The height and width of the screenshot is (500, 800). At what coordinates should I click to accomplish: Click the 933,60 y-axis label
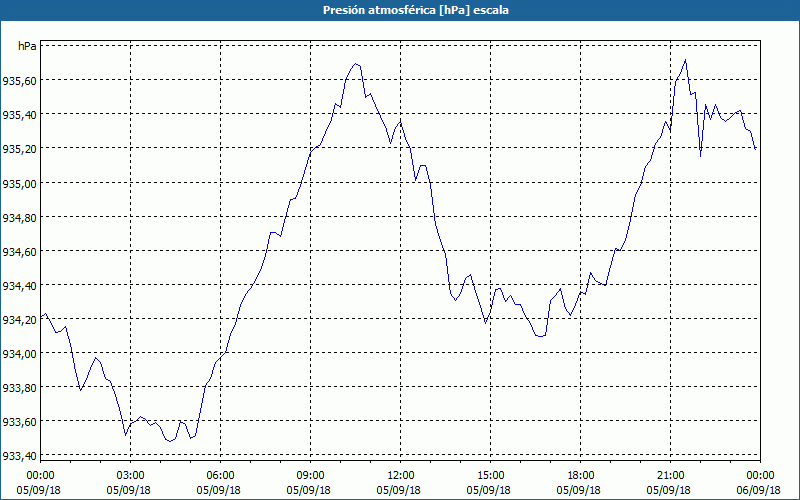19,421
